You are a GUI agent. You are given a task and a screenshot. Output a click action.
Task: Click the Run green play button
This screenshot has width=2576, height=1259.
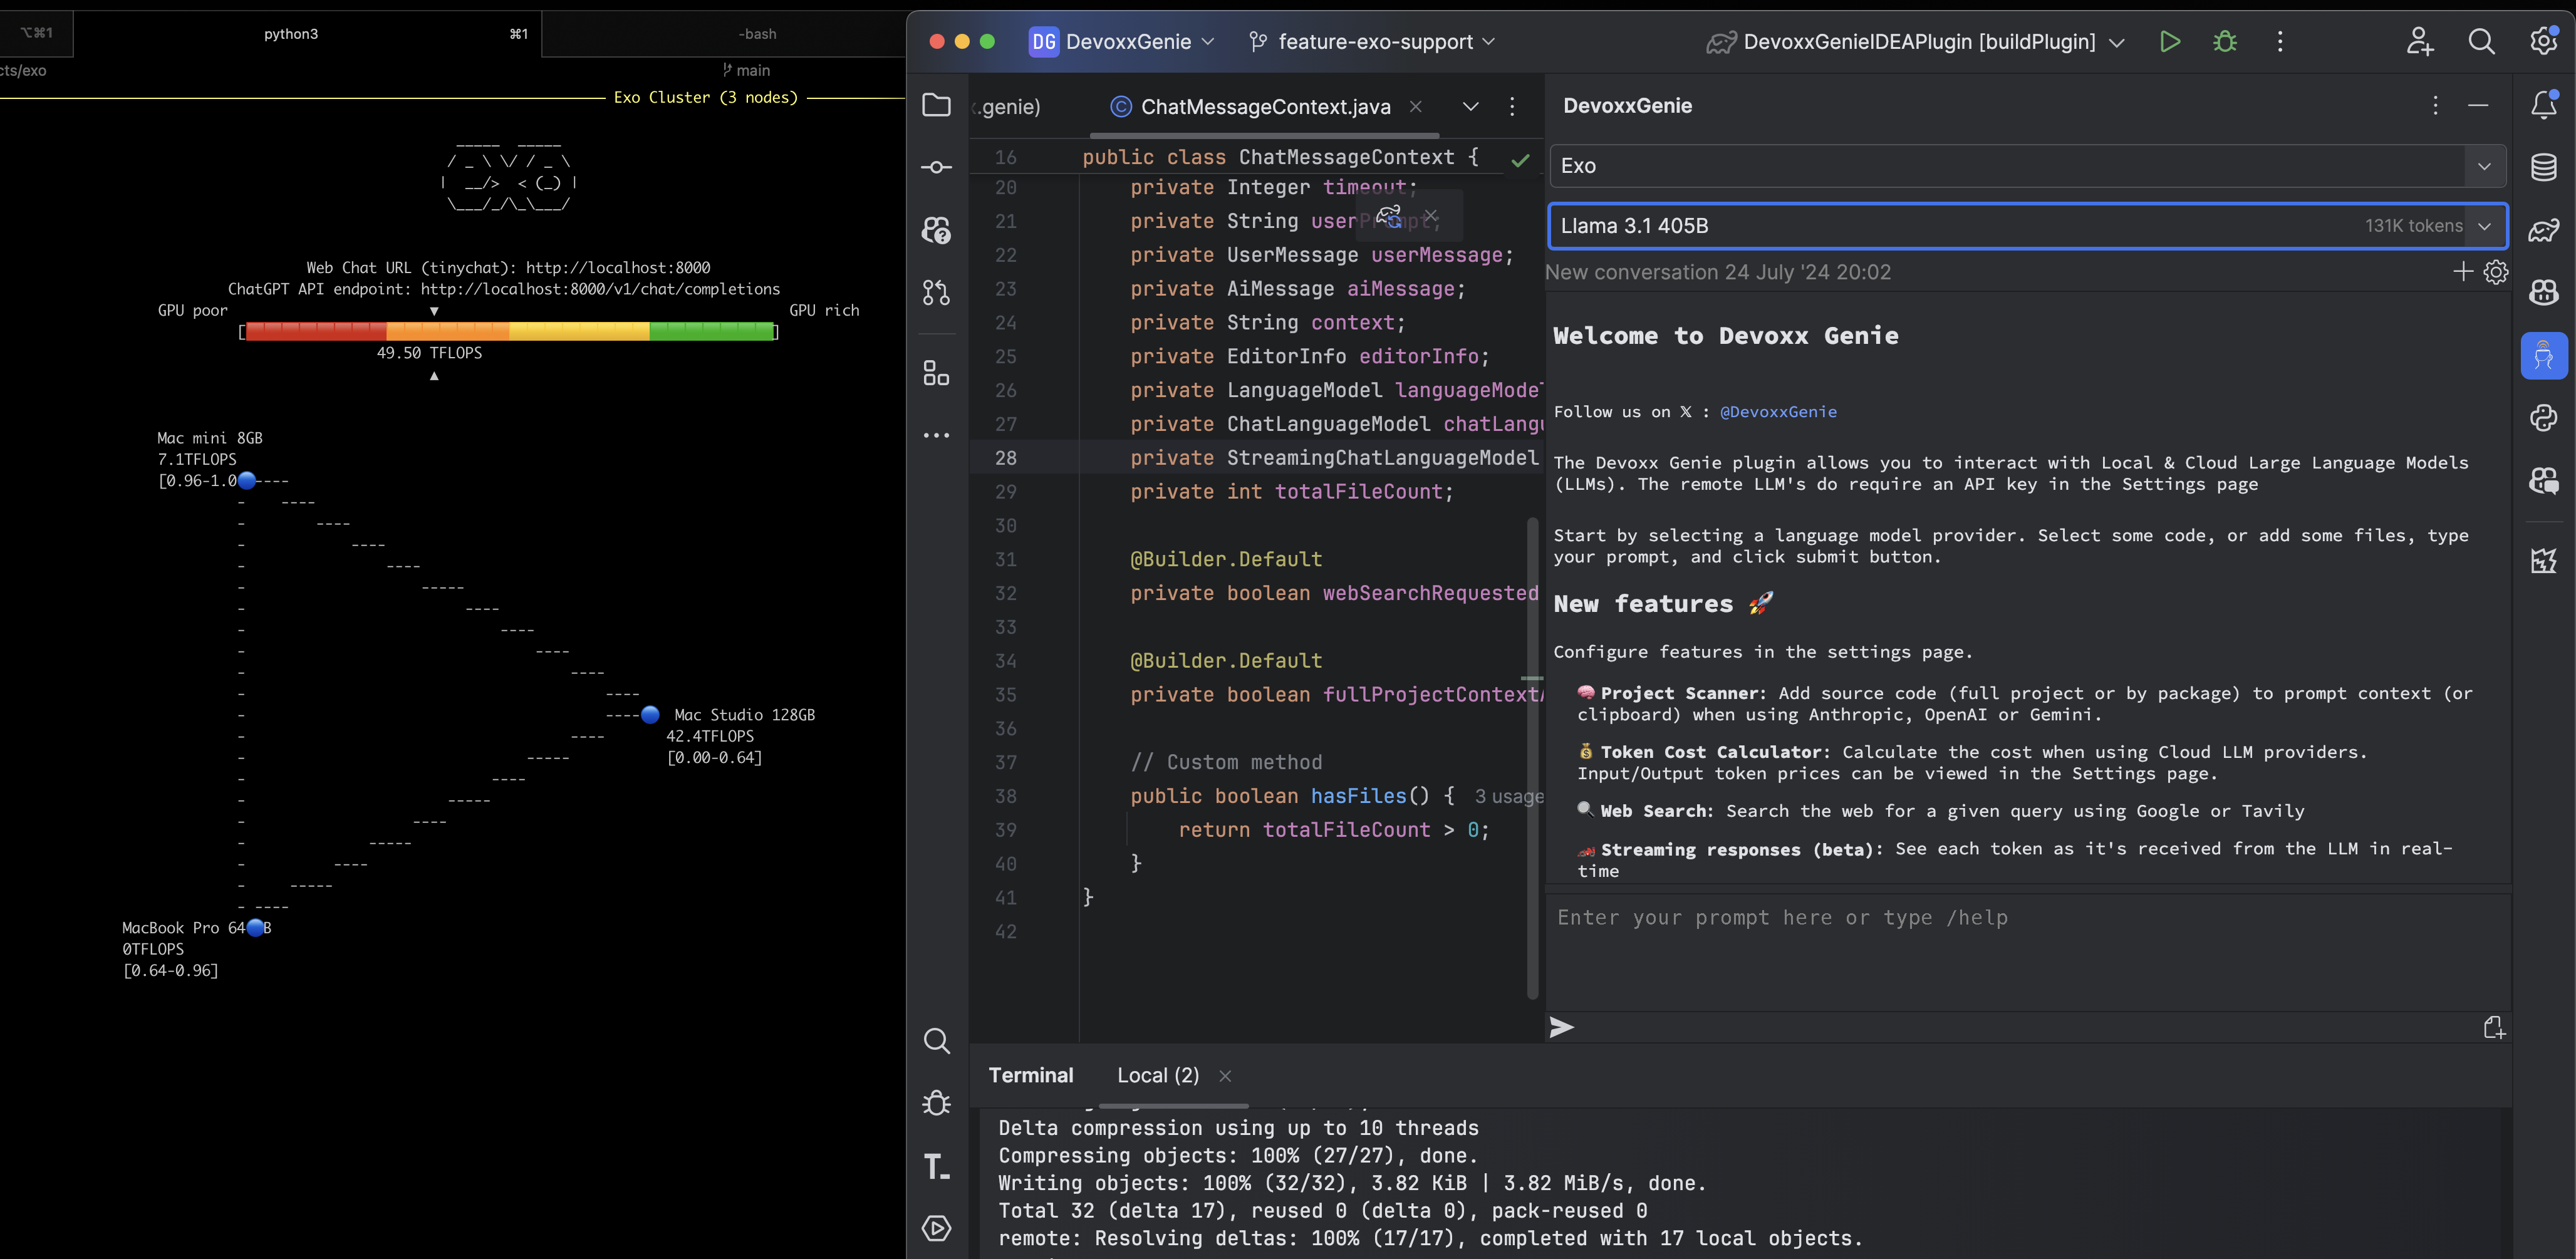tap(2169, 41)
